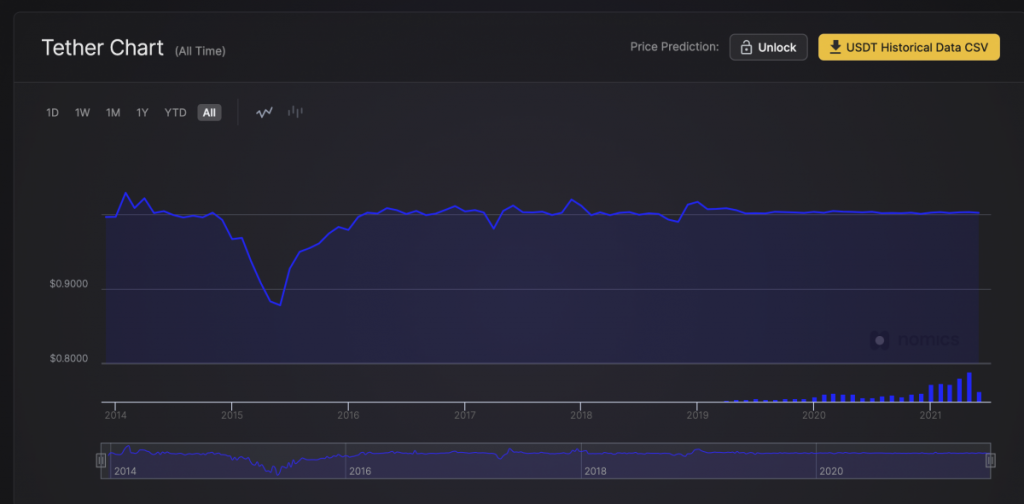Select the All time range
Image resolution: width=1024 pixels, height=504 pixels.
pos(209,113)
